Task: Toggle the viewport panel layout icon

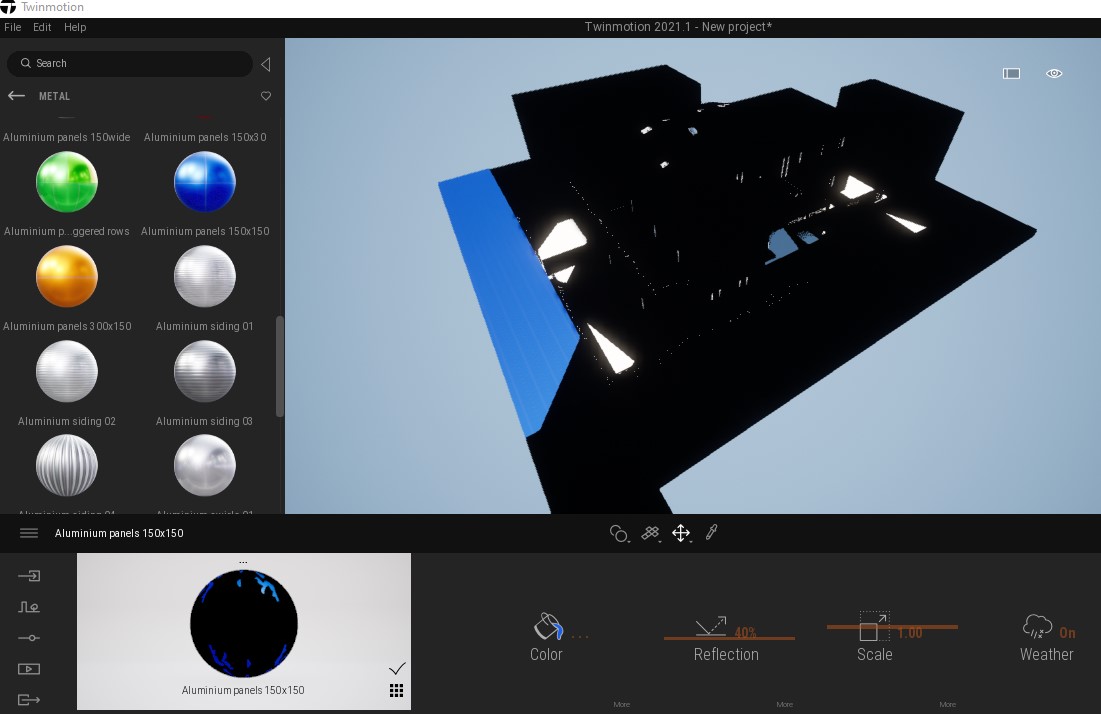Action: (x=1011, y=74)
